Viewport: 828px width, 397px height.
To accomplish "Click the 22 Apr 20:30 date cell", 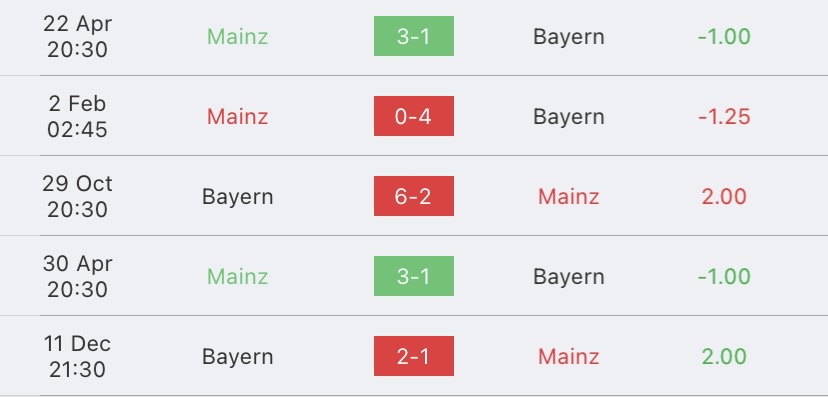I will coord(78,36).
